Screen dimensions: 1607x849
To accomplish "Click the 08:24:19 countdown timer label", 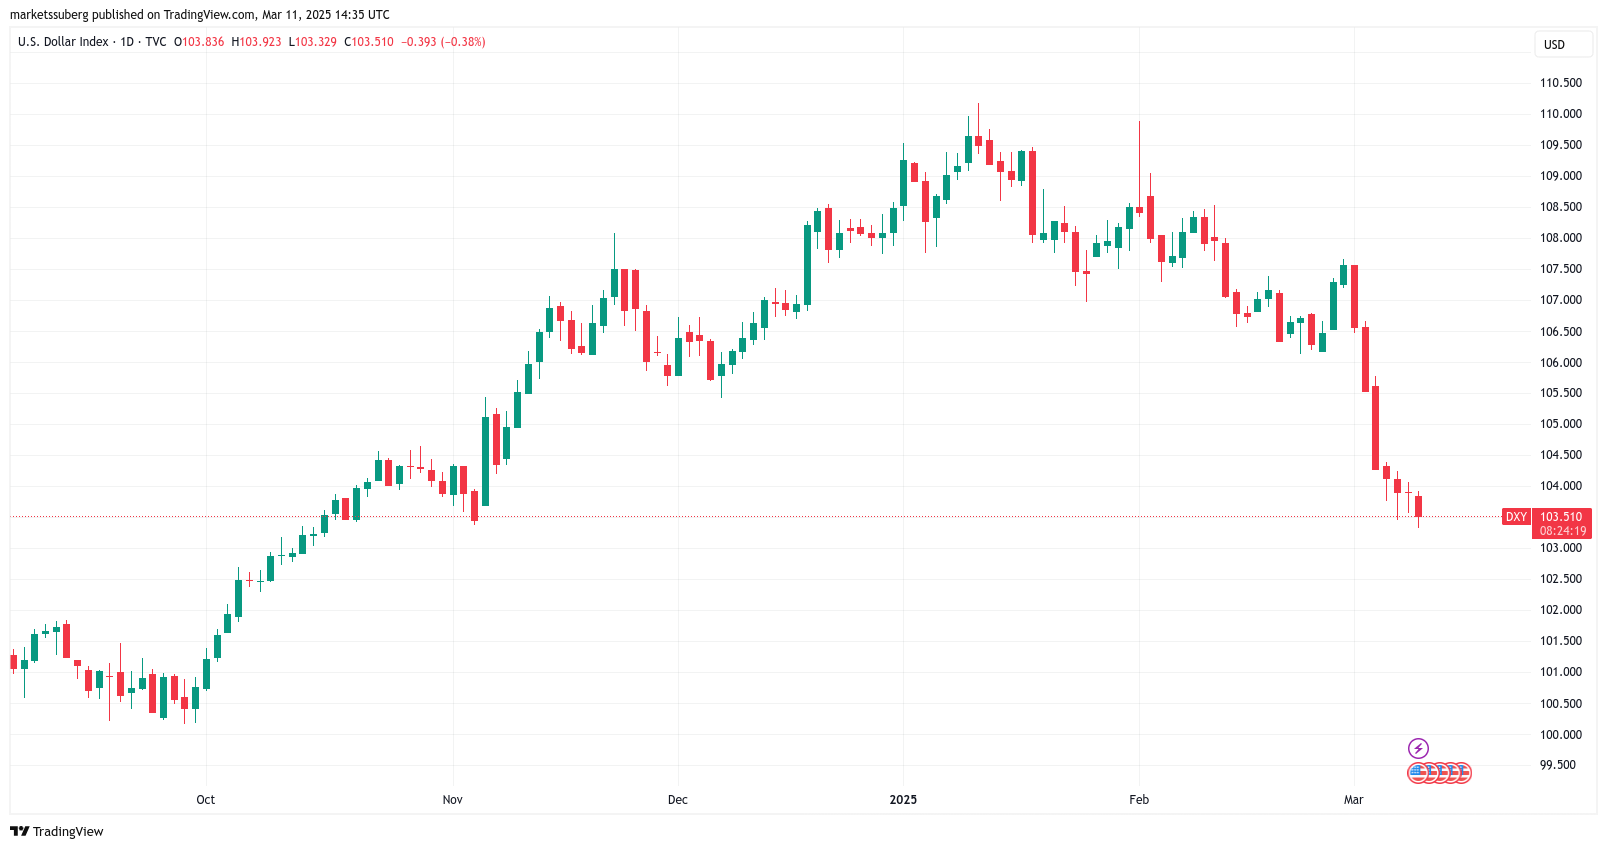I will [1563, 531].
